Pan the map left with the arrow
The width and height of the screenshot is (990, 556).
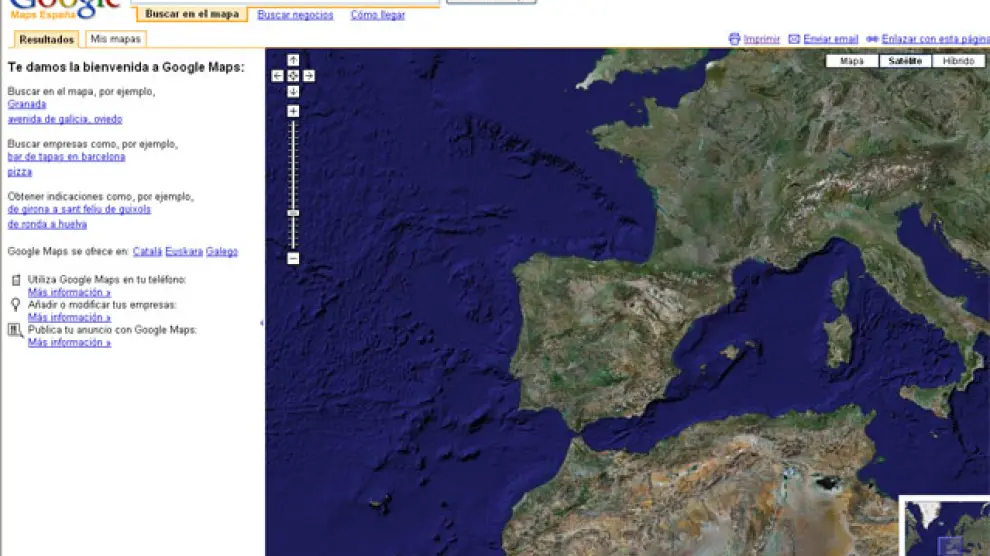click(278, 76)
